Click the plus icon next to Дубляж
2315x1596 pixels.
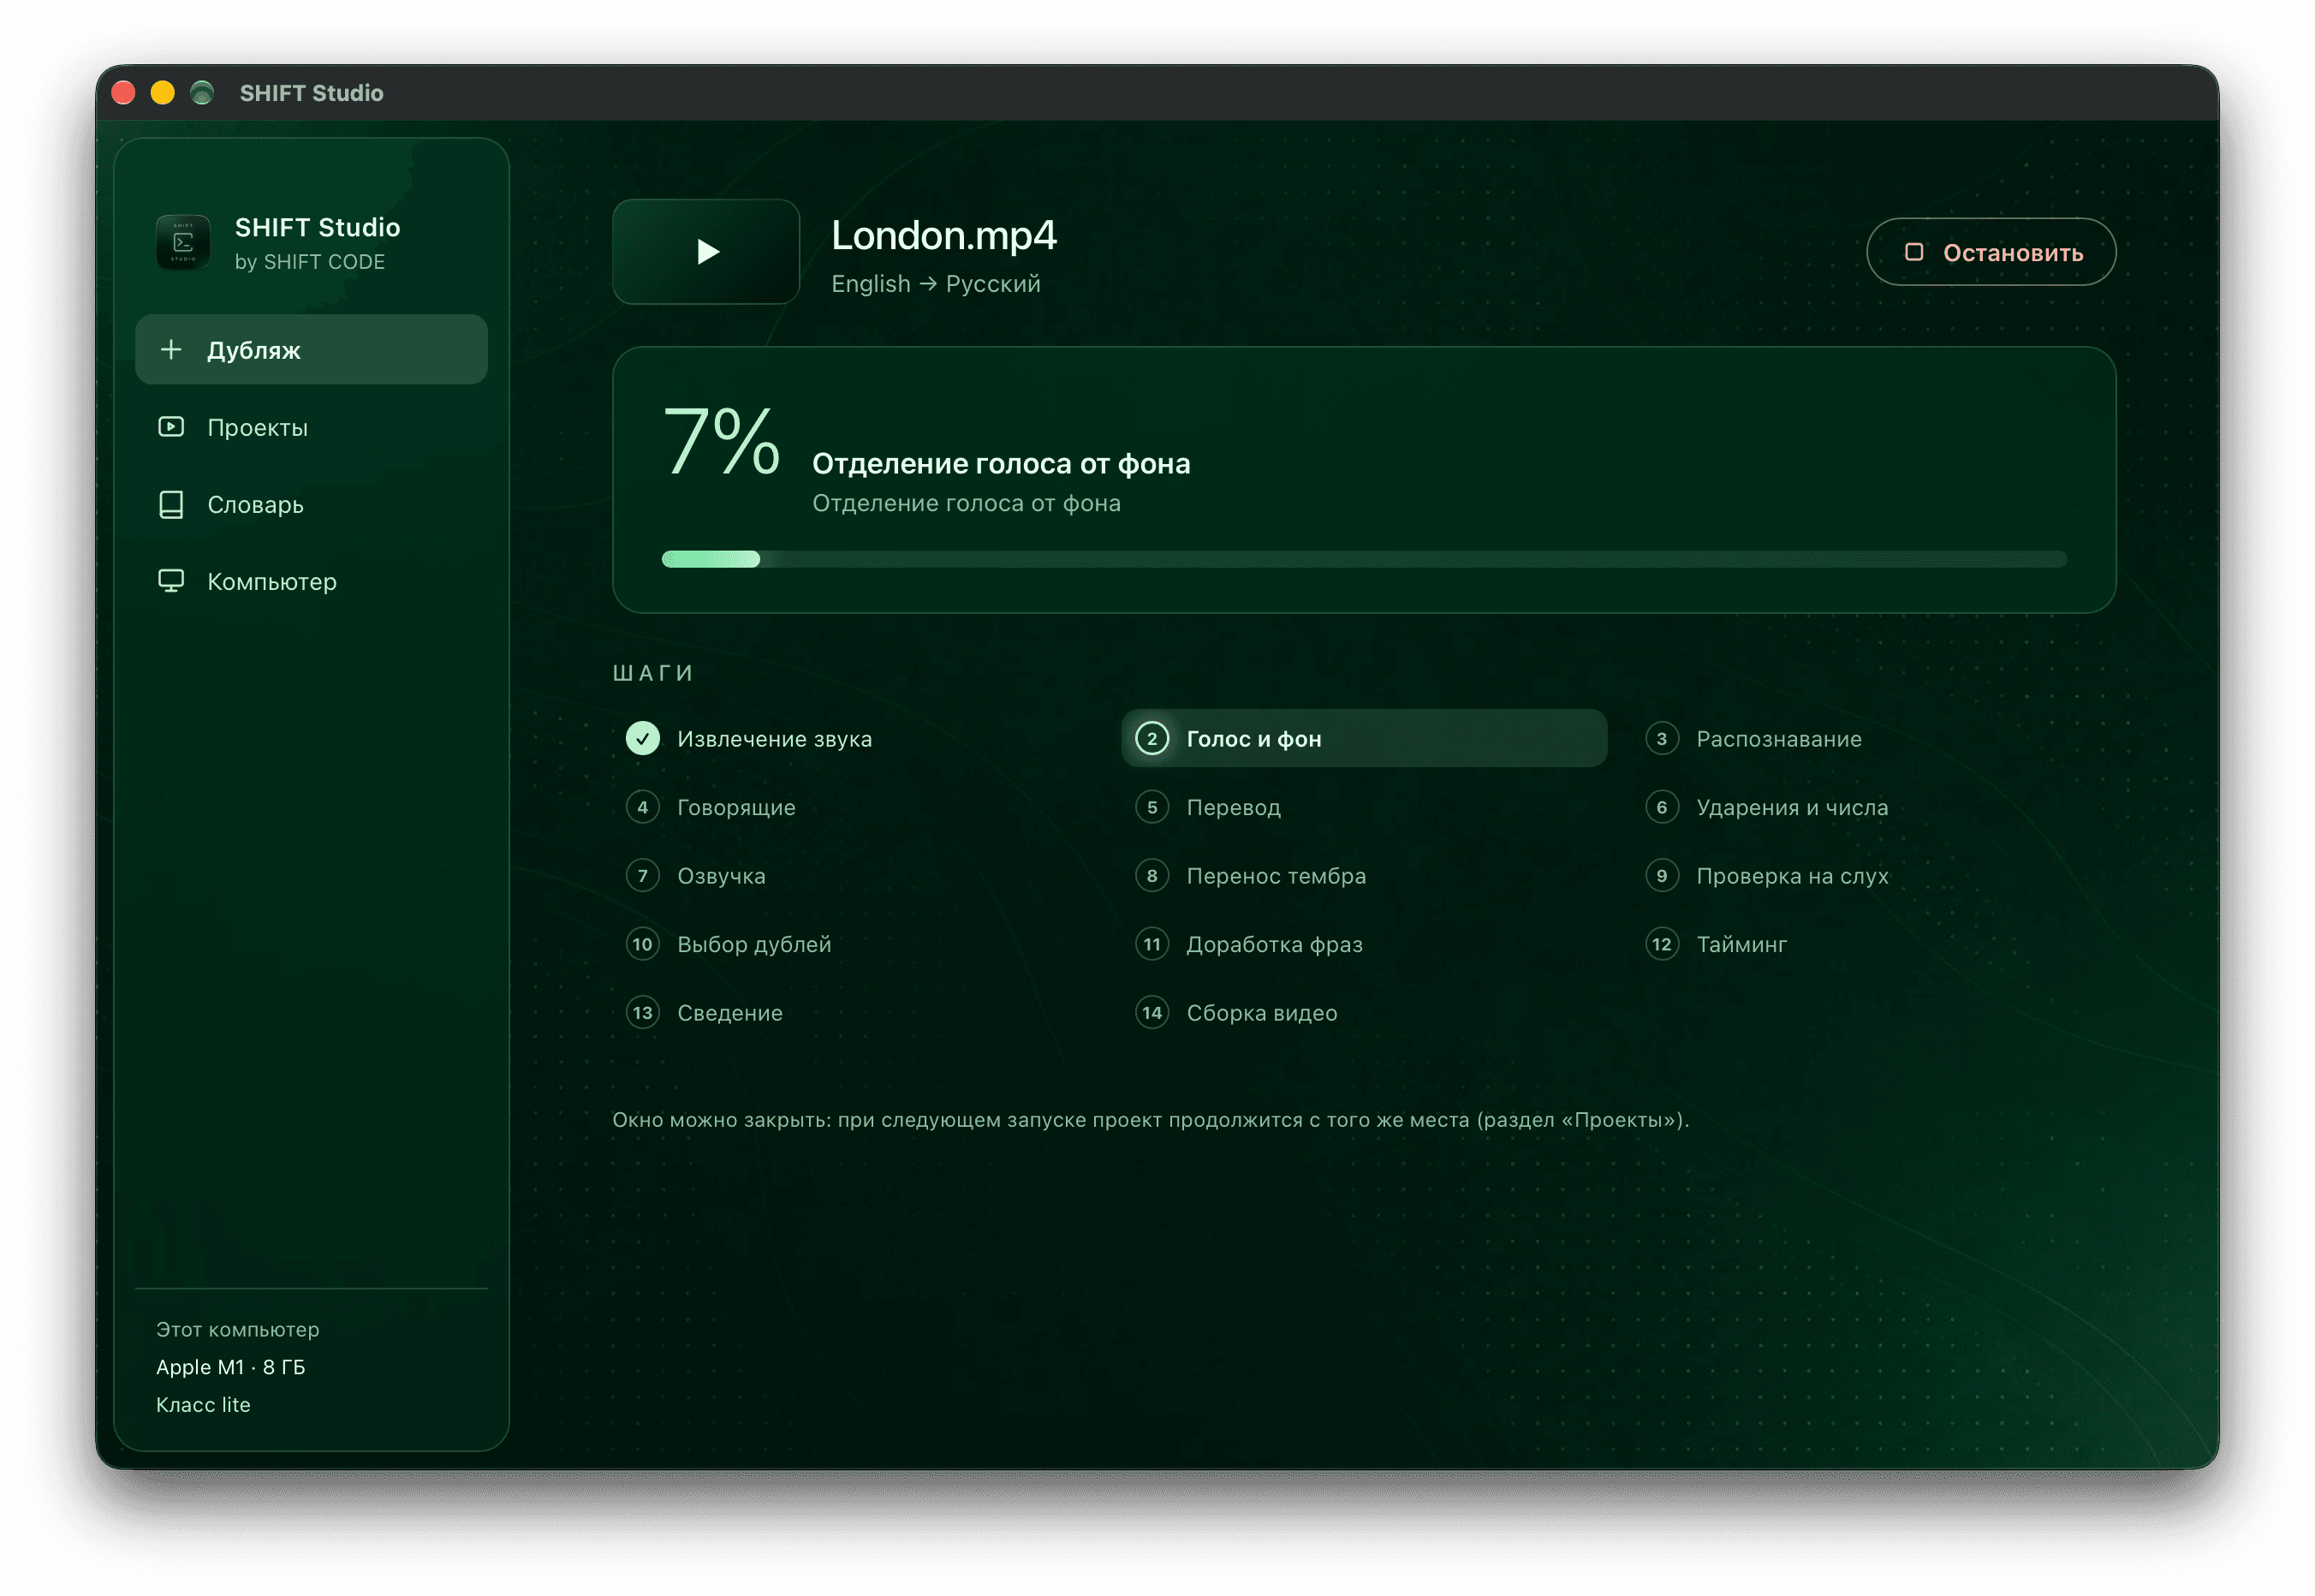tap(171, 349)
